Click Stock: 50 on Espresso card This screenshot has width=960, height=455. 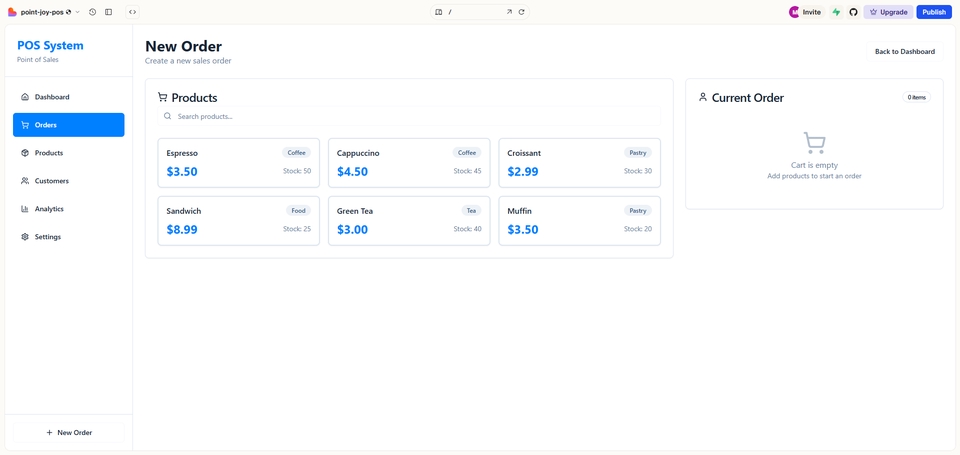[x=297, y=171]
